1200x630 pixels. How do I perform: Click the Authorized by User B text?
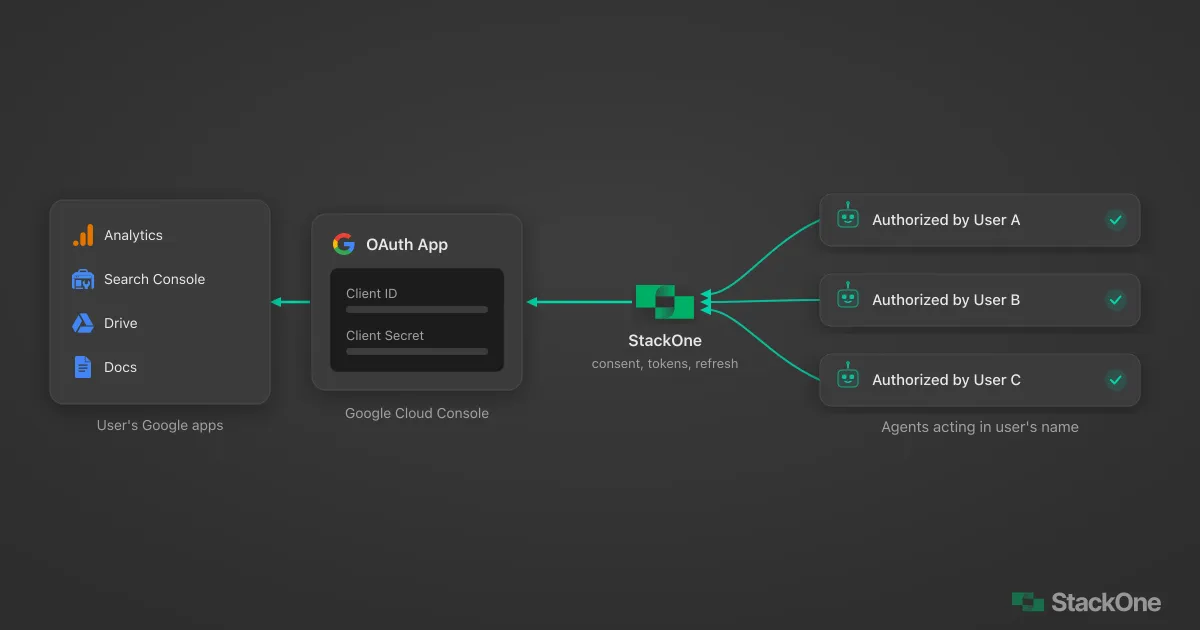(946, 300)
